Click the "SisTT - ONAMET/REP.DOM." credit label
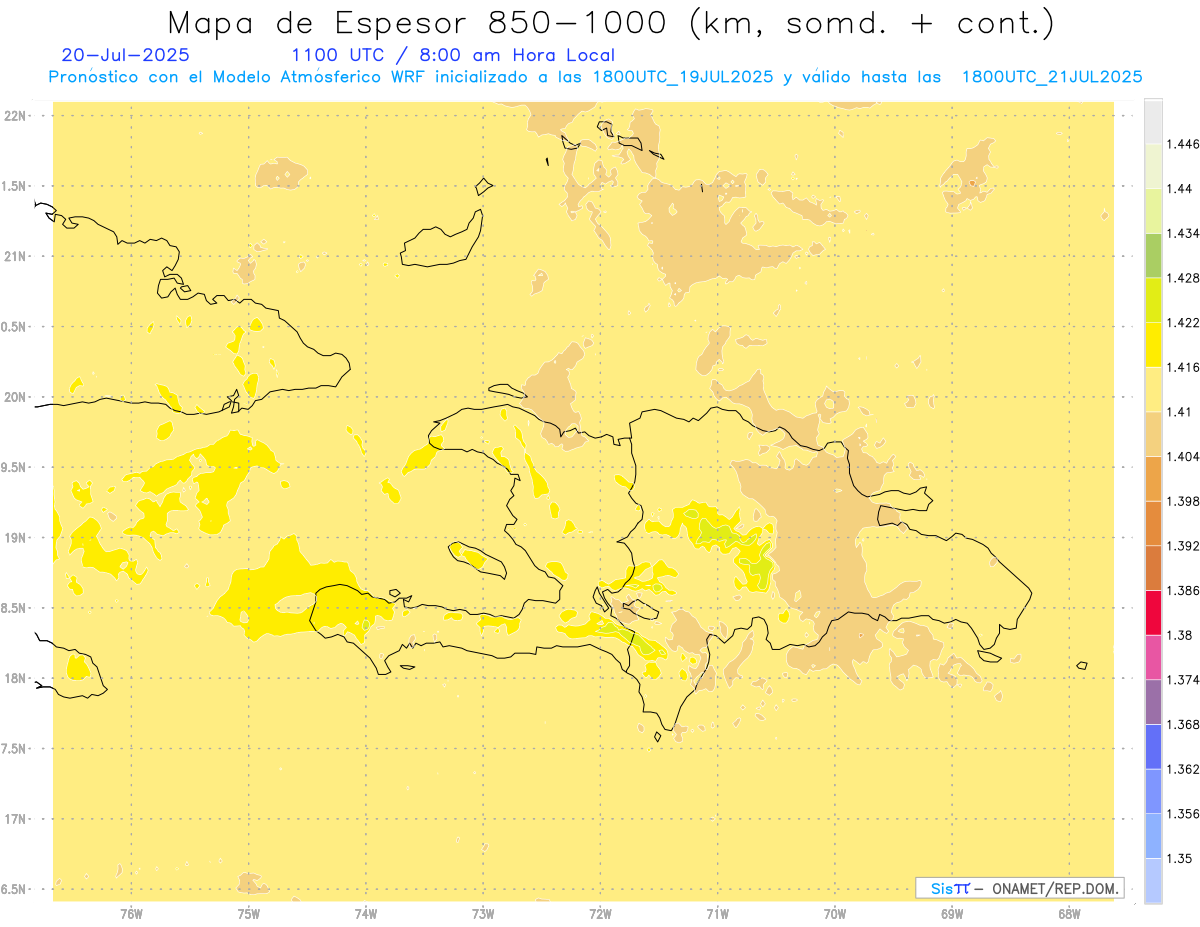 click(1019, 888)
